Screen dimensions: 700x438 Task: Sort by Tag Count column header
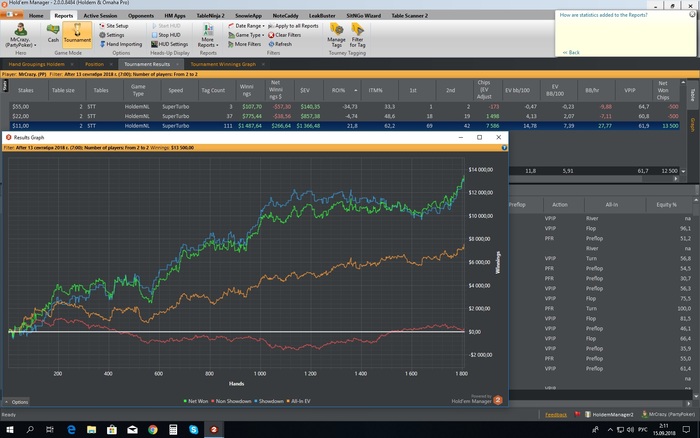(x=213, y=90)
